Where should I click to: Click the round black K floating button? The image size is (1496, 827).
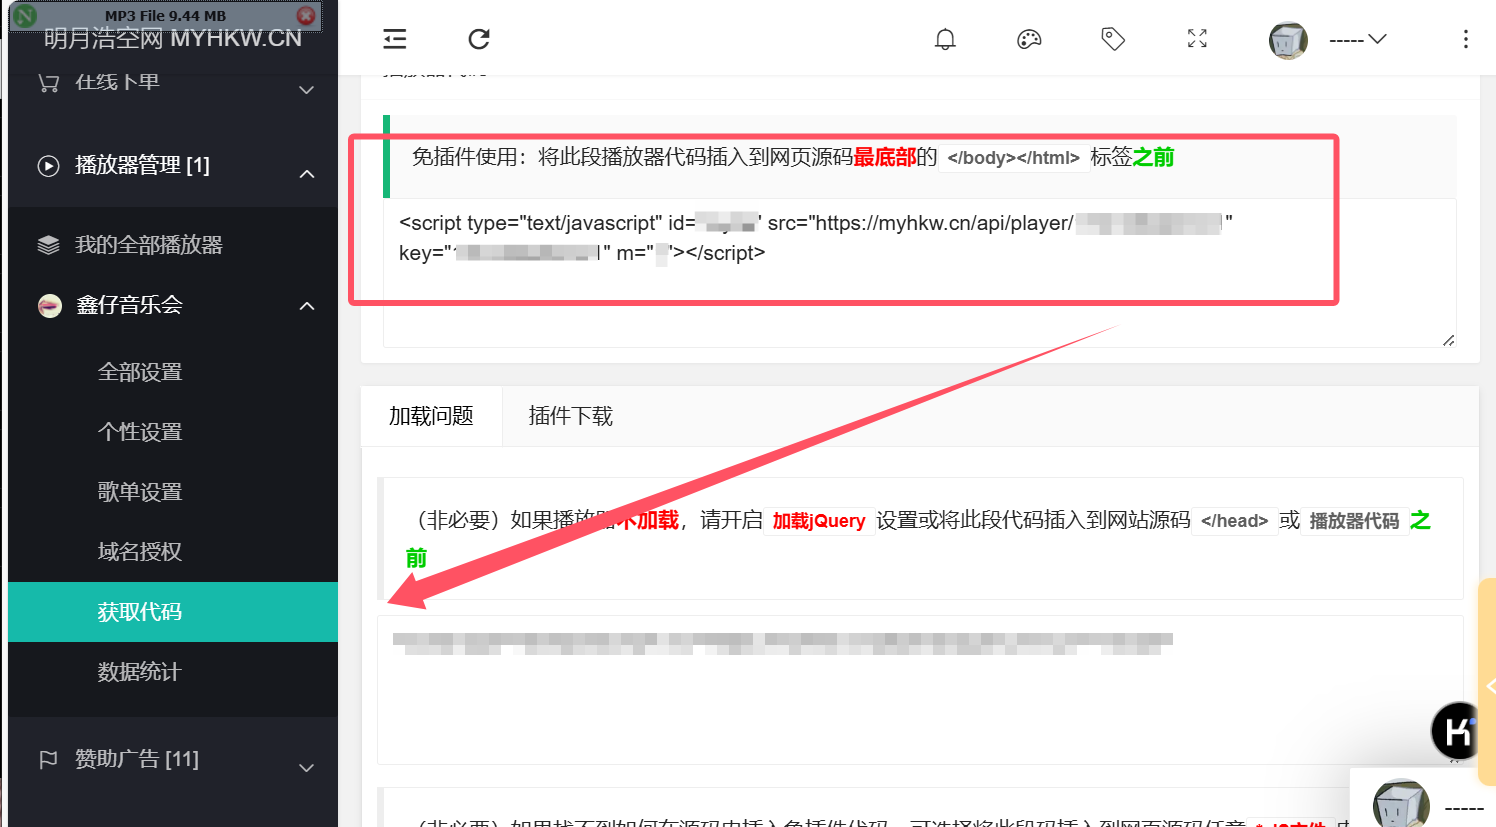pyautogui.click(x=1456, y=731)
